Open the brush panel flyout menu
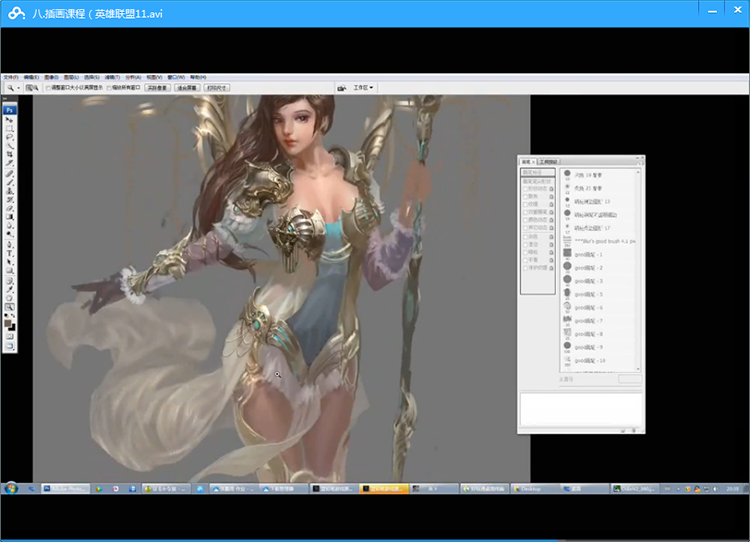This screenshot has width=750, height=542. (x=640, y=163)
